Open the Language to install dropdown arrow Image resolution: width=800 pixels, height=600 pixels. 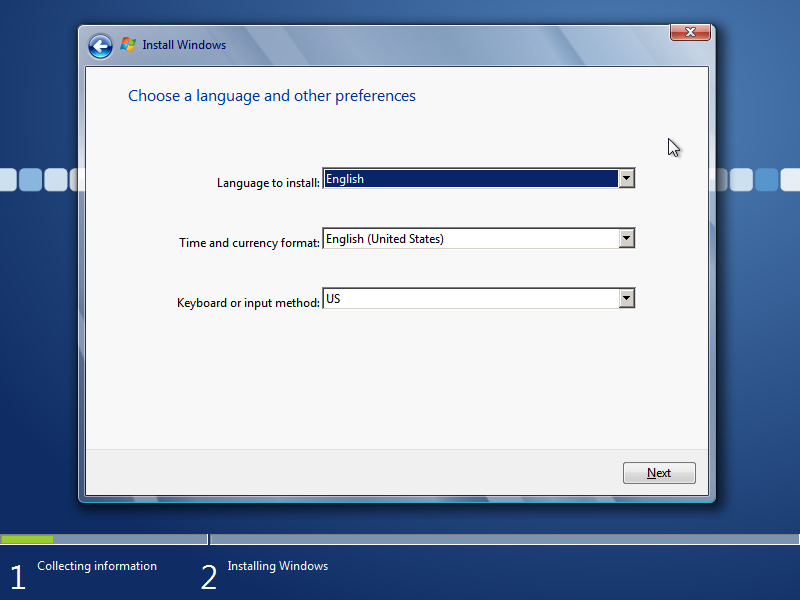point(627,179)
